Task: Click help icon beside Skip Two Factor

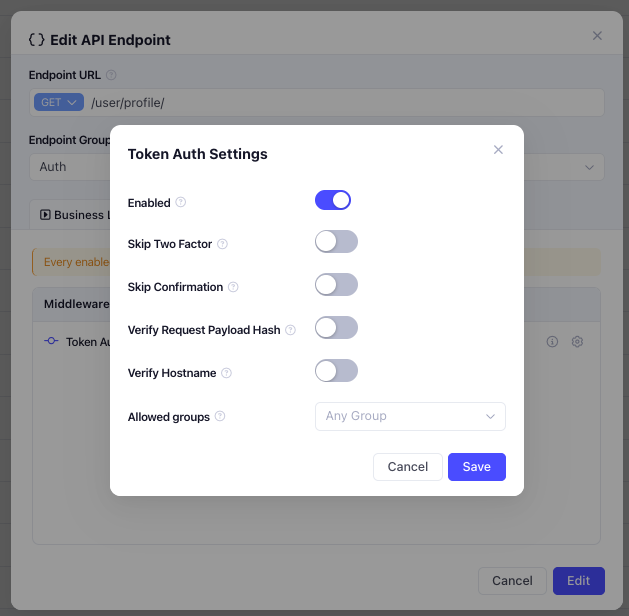Action: (222, 244)
